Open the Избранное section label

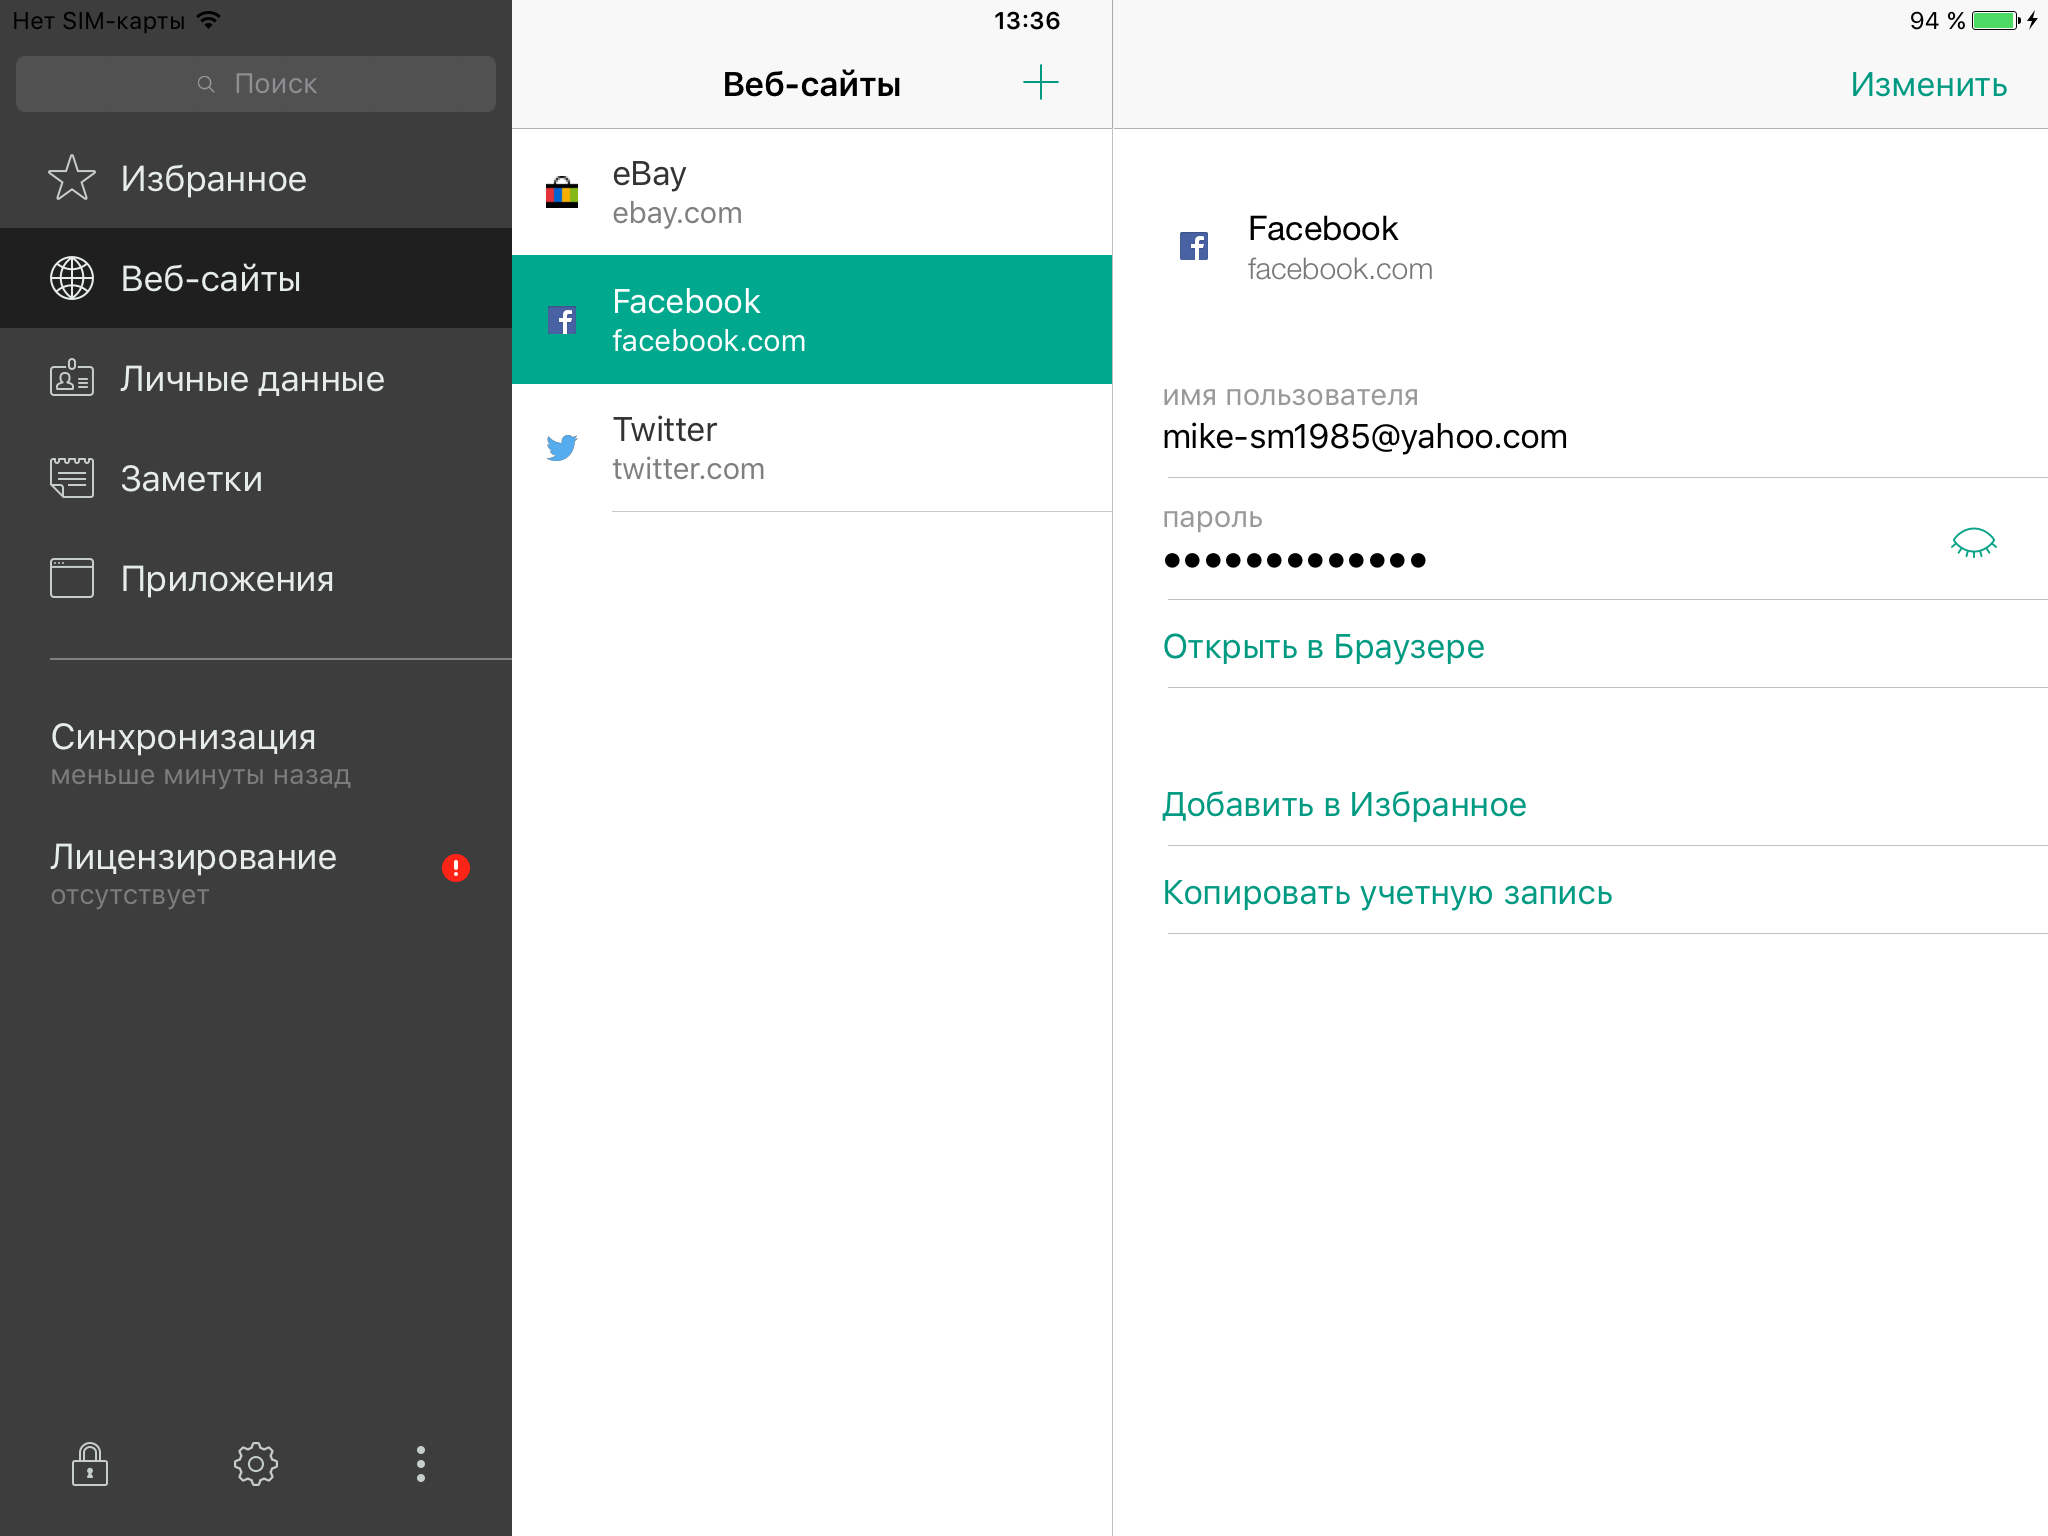point(214,179)
